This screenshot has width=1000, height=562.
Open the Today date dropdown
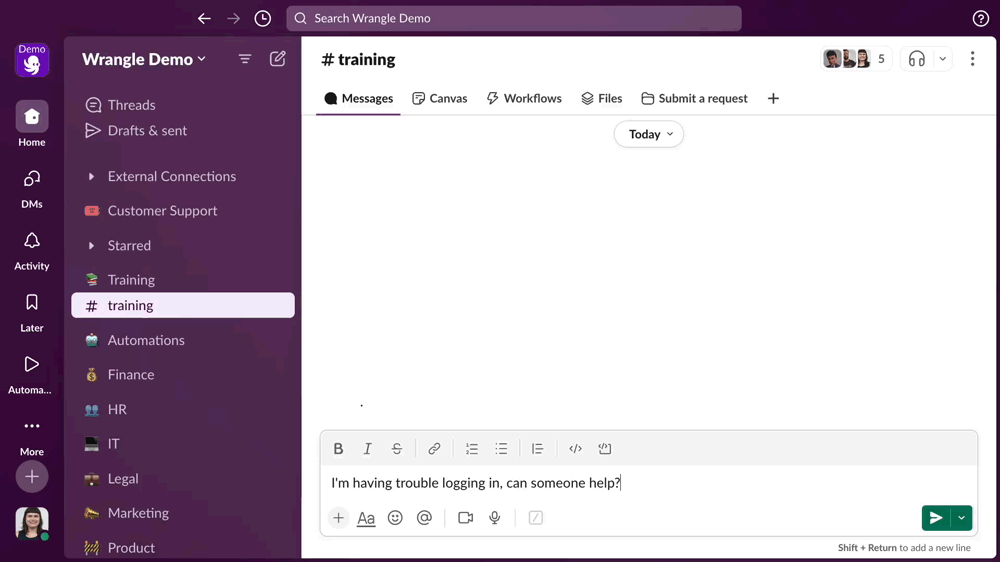click(649, 134)
